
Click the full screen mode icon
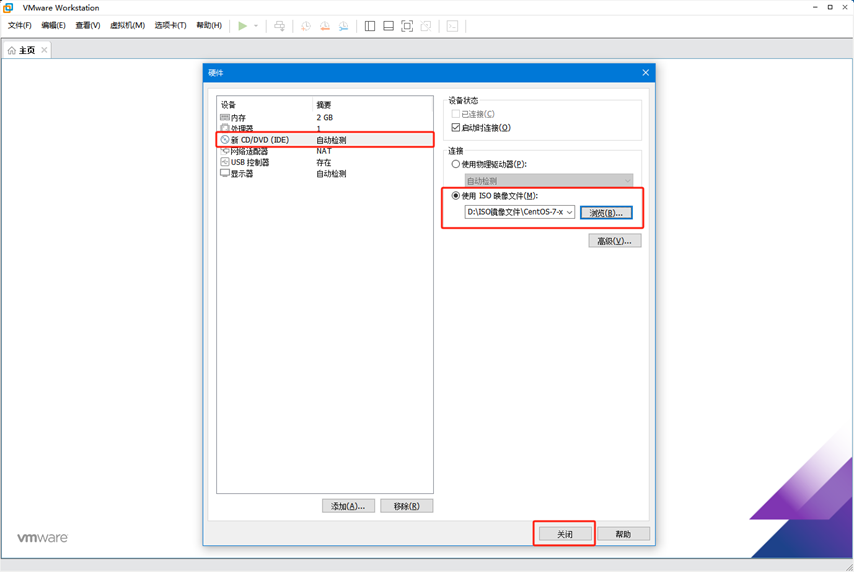click(x=407, y=26)
